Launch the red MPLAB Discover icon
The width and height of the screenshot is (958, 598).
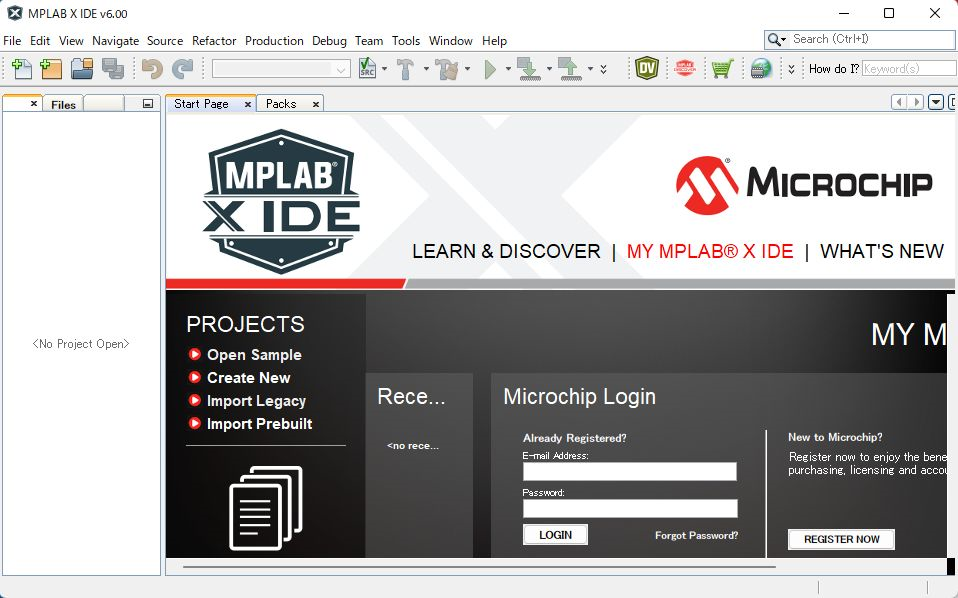[x=684, y=68]
